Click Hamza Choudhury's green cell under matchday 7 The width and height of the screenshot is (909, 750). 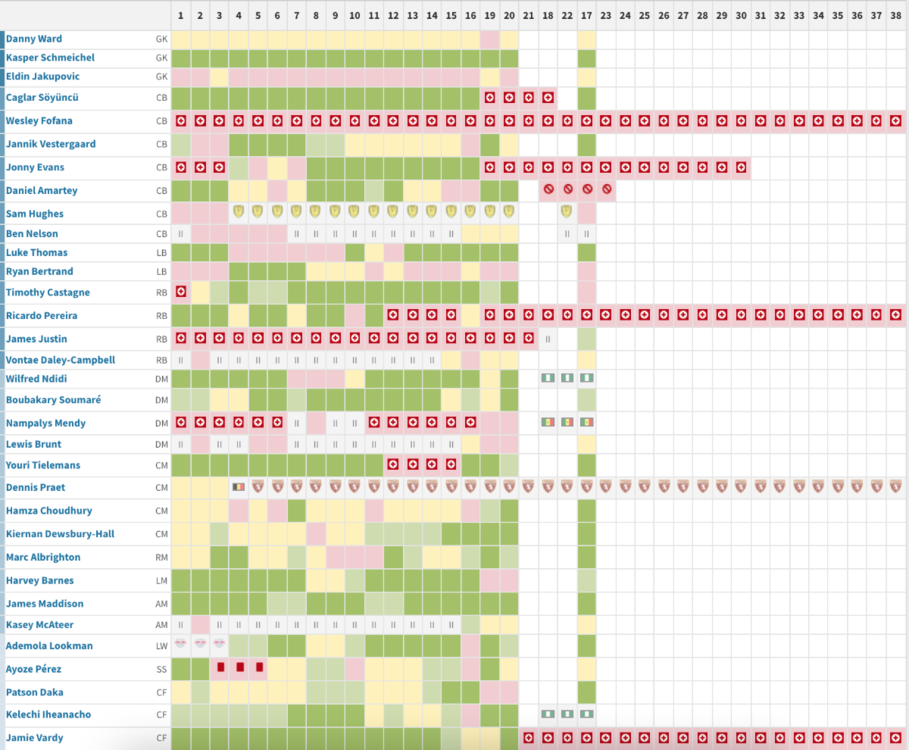[x=296, y=511]
